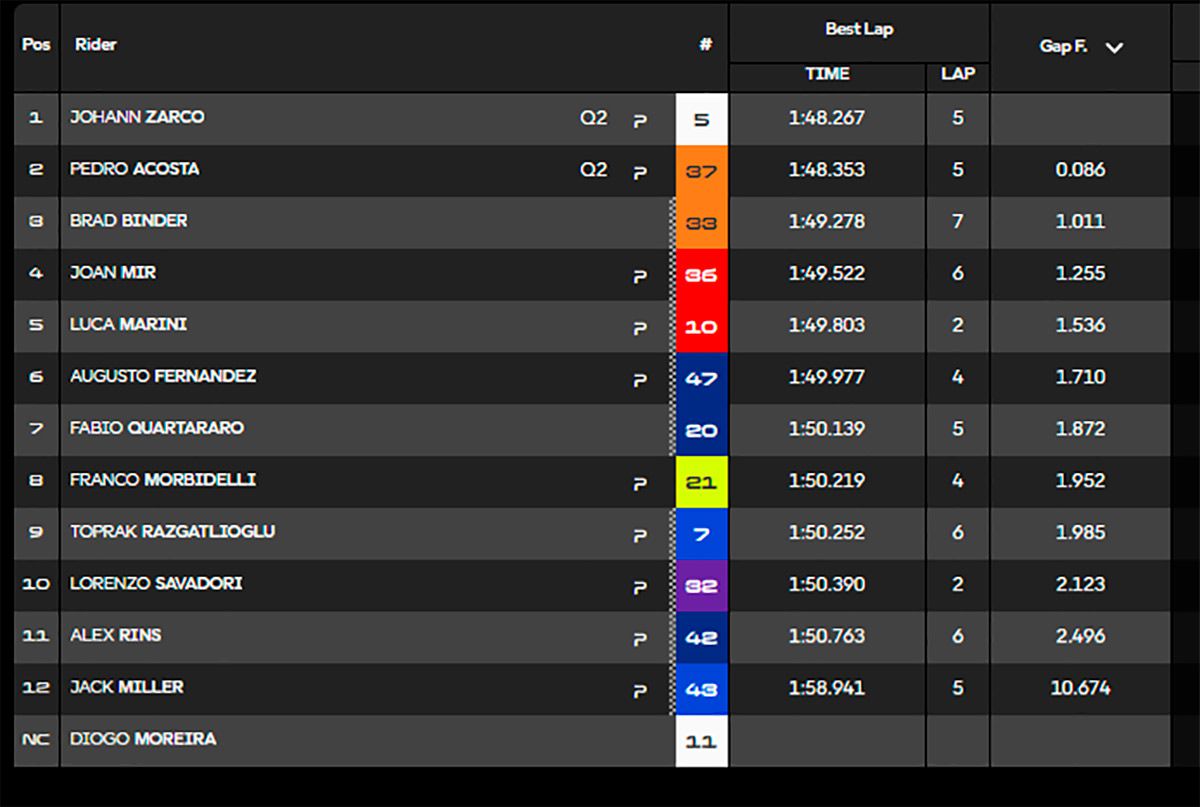Open Fabio Quartararo's rider entry
Image resolution: width=1200 pixels, height=807 pixels.
click(x=157, y=428)
